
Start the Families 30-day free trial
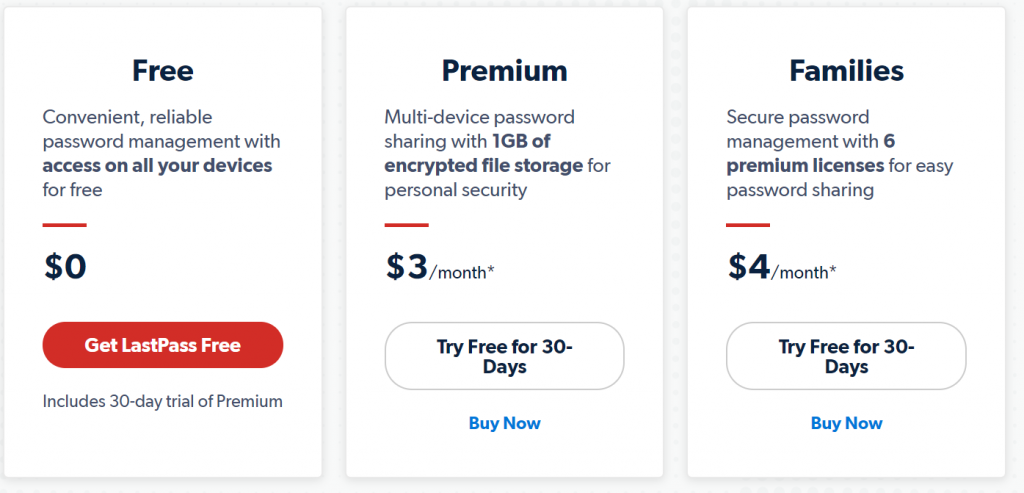pos(846,356)
